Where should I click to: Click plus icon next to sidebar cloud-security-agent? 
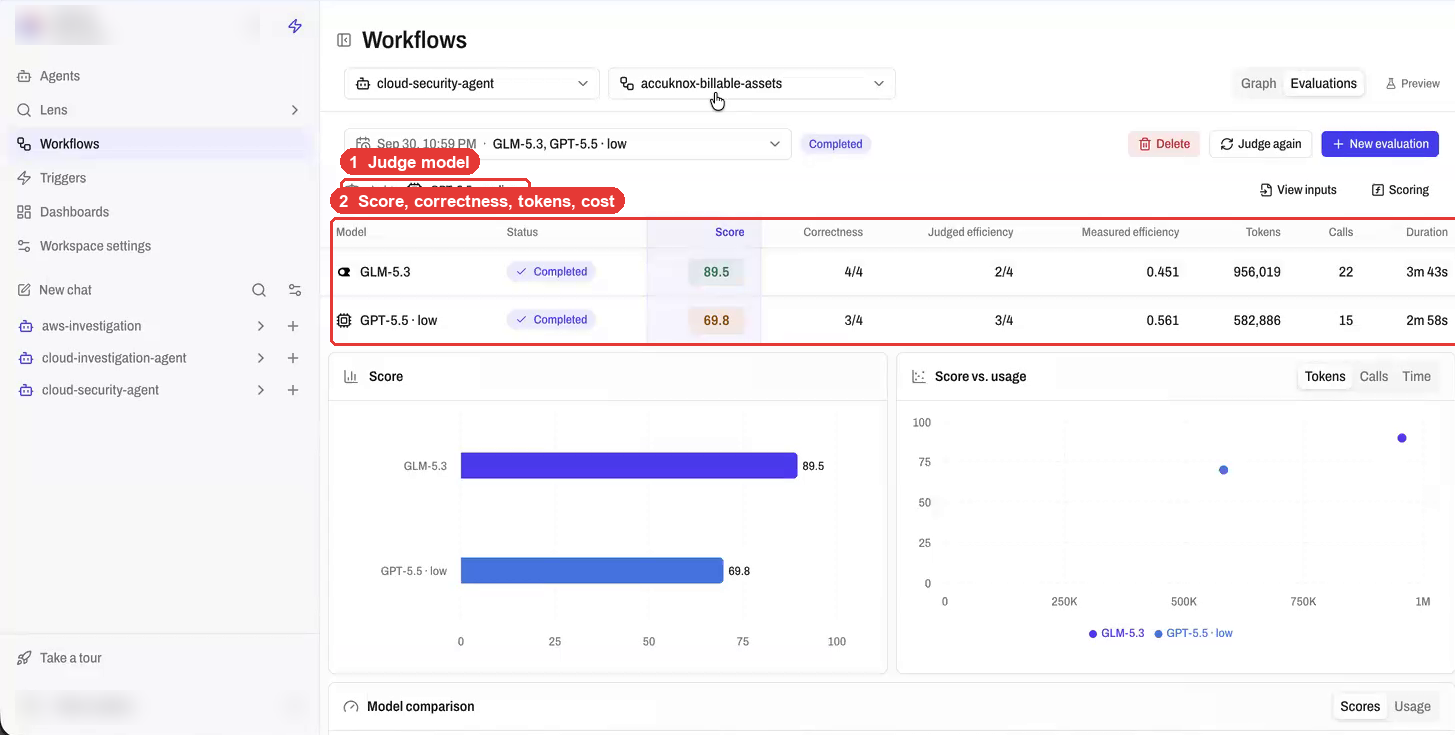pyautogui.click(x=293, y=390)
